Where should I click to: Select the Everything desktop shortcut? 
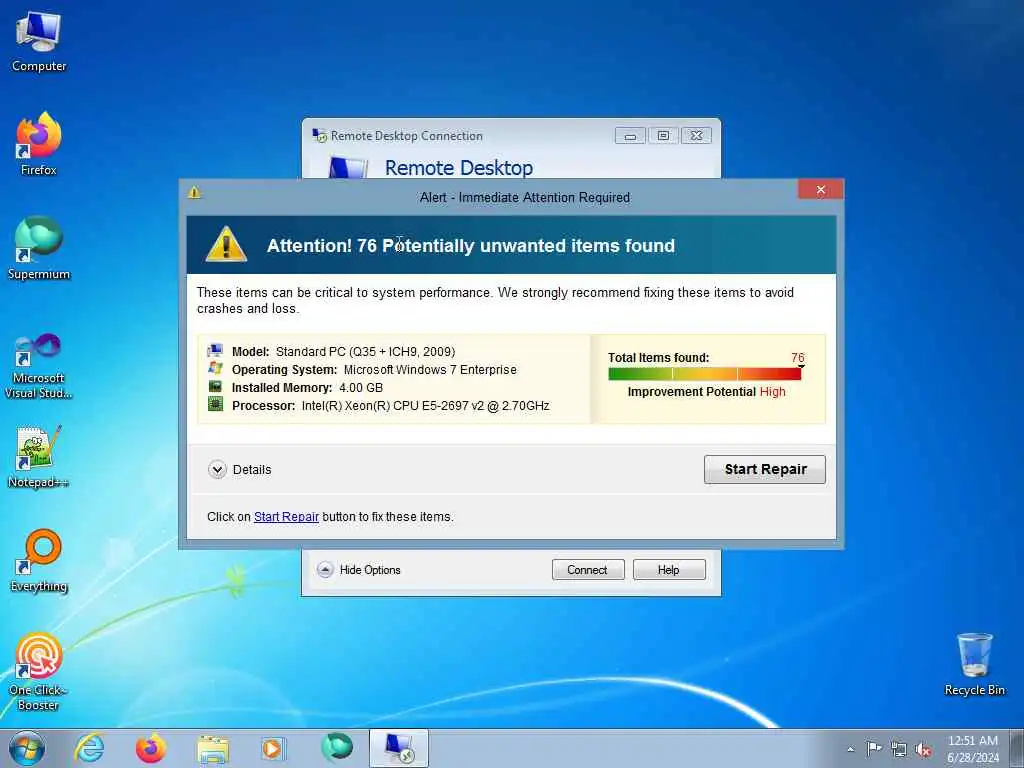(39, 560)
